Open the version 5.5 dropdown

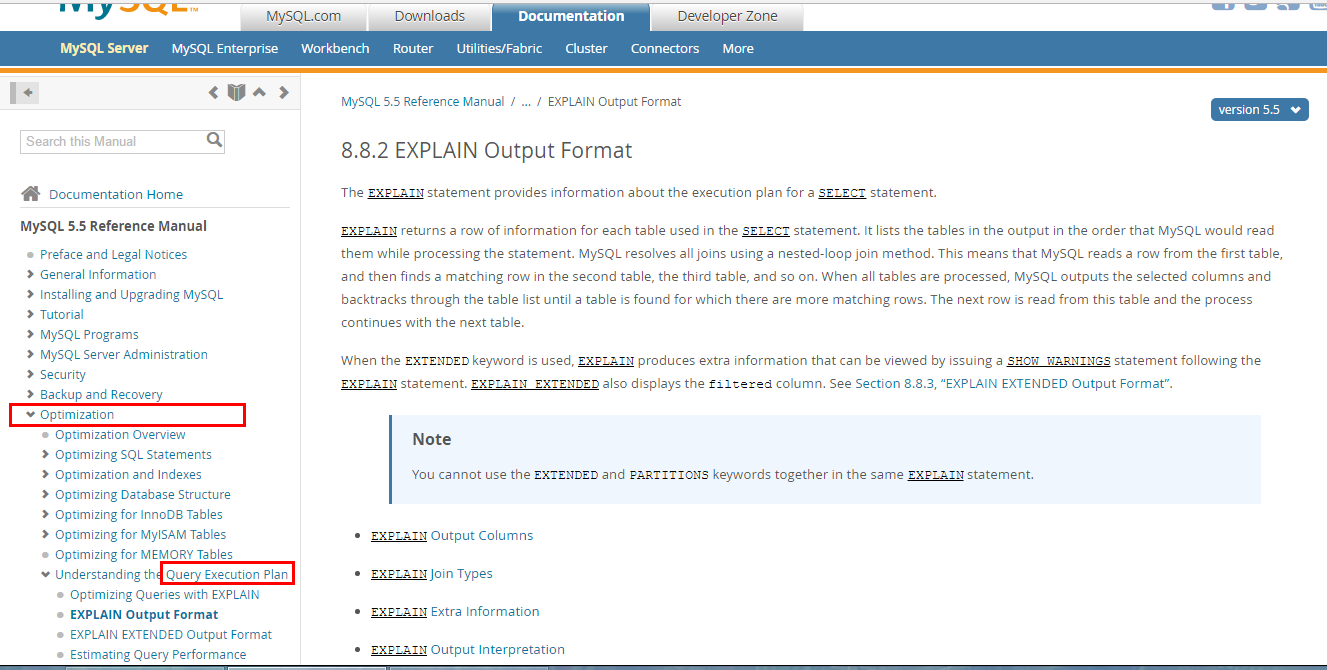(x=1259, y=110)
